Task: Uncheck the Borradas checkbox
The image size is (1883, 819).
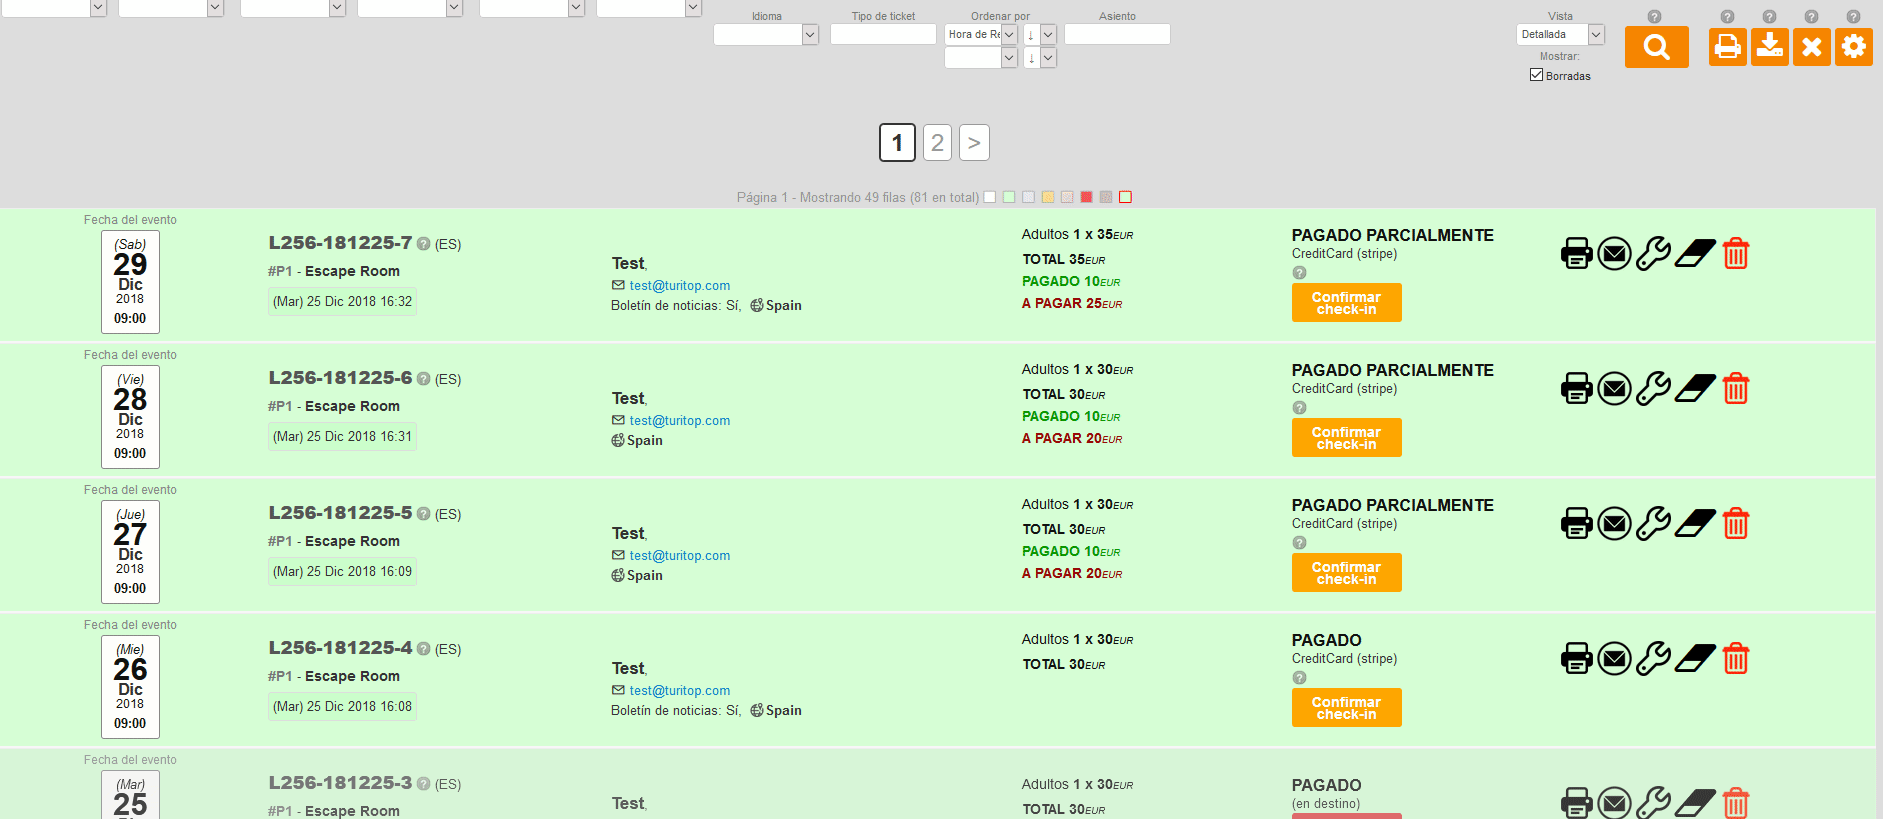Action: 1536,75
